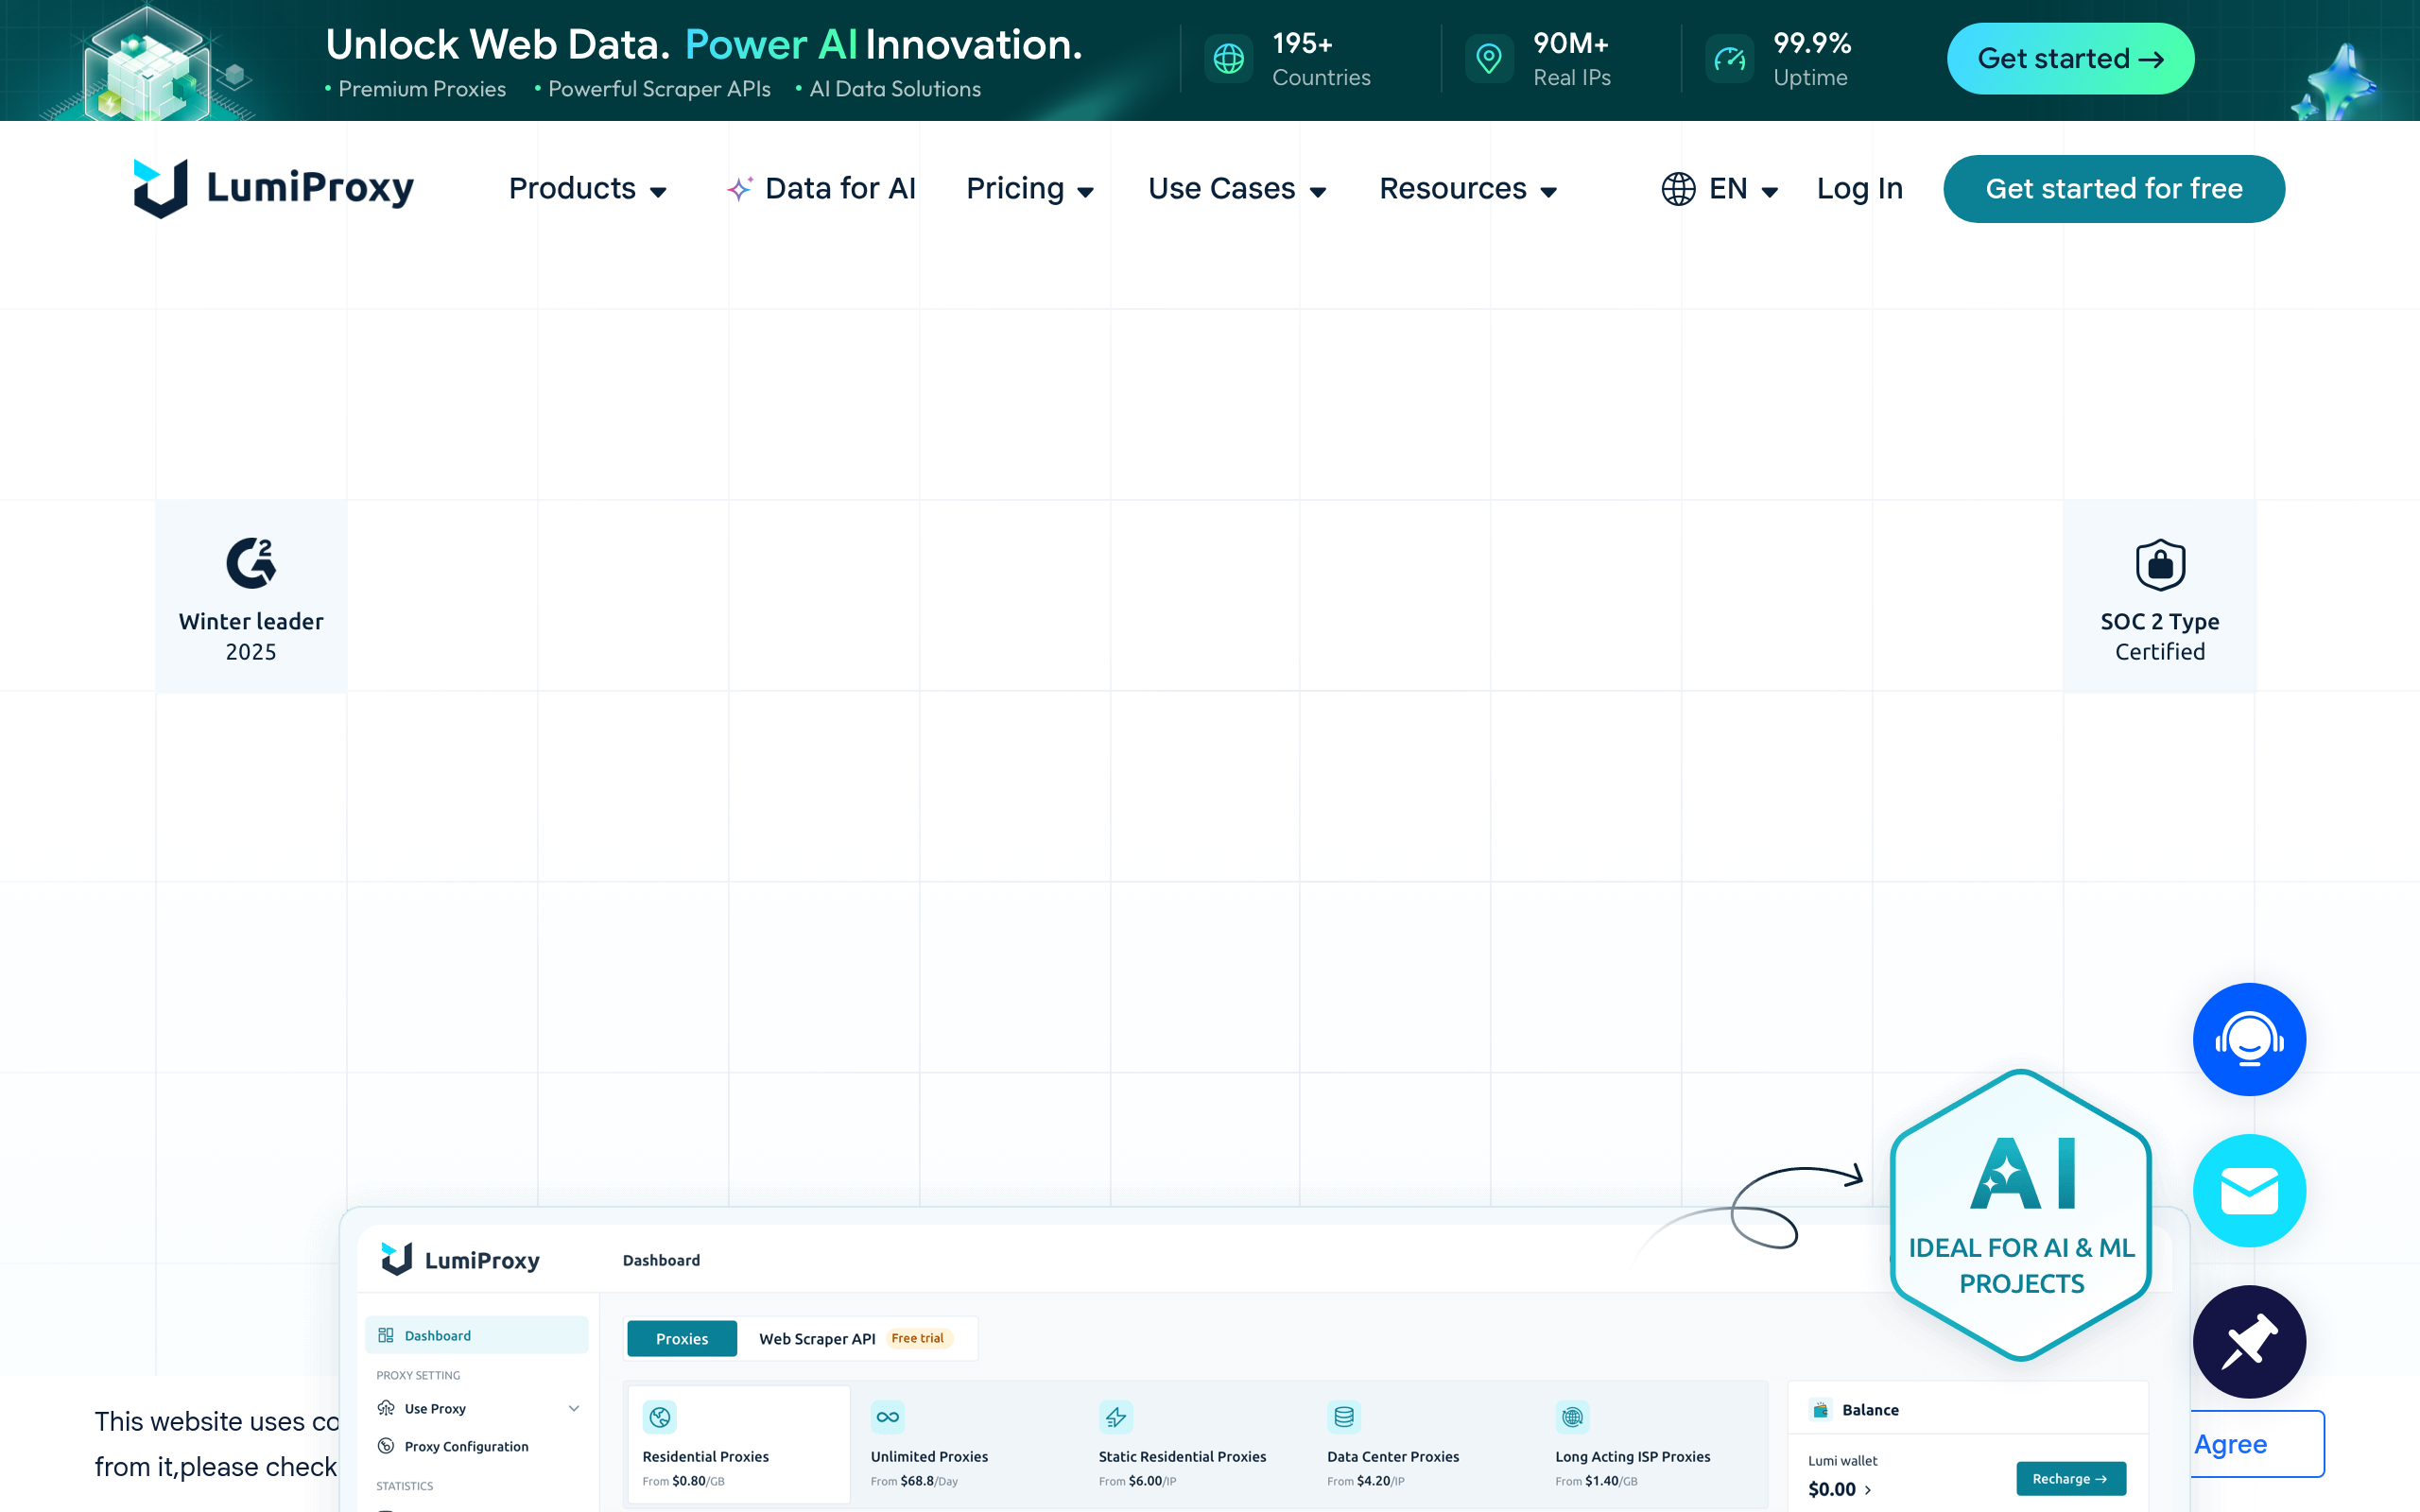Click the From $68.8/Day price text
The width and height of the screenshot is (2420, 1512).
914,1481
